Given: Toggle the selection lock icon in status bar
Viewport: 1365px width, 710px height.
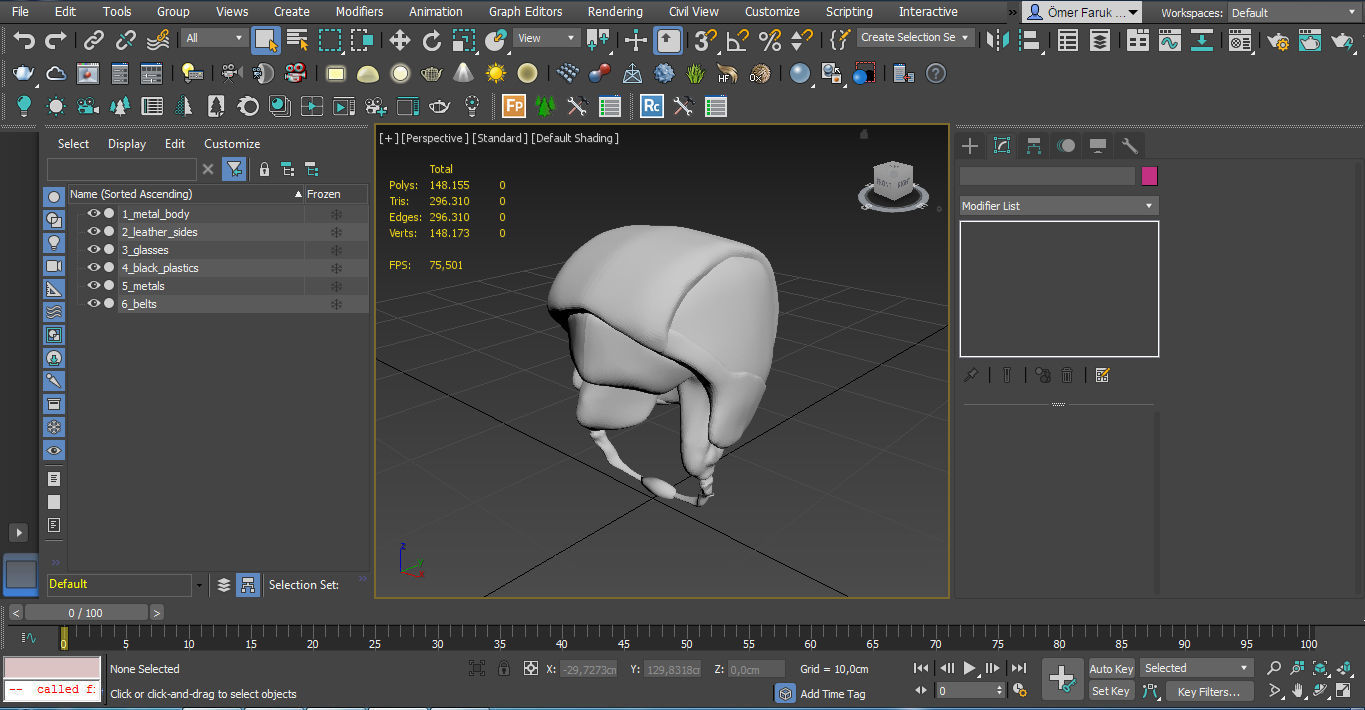Looking at the screenshot, I should pos(503,668).
